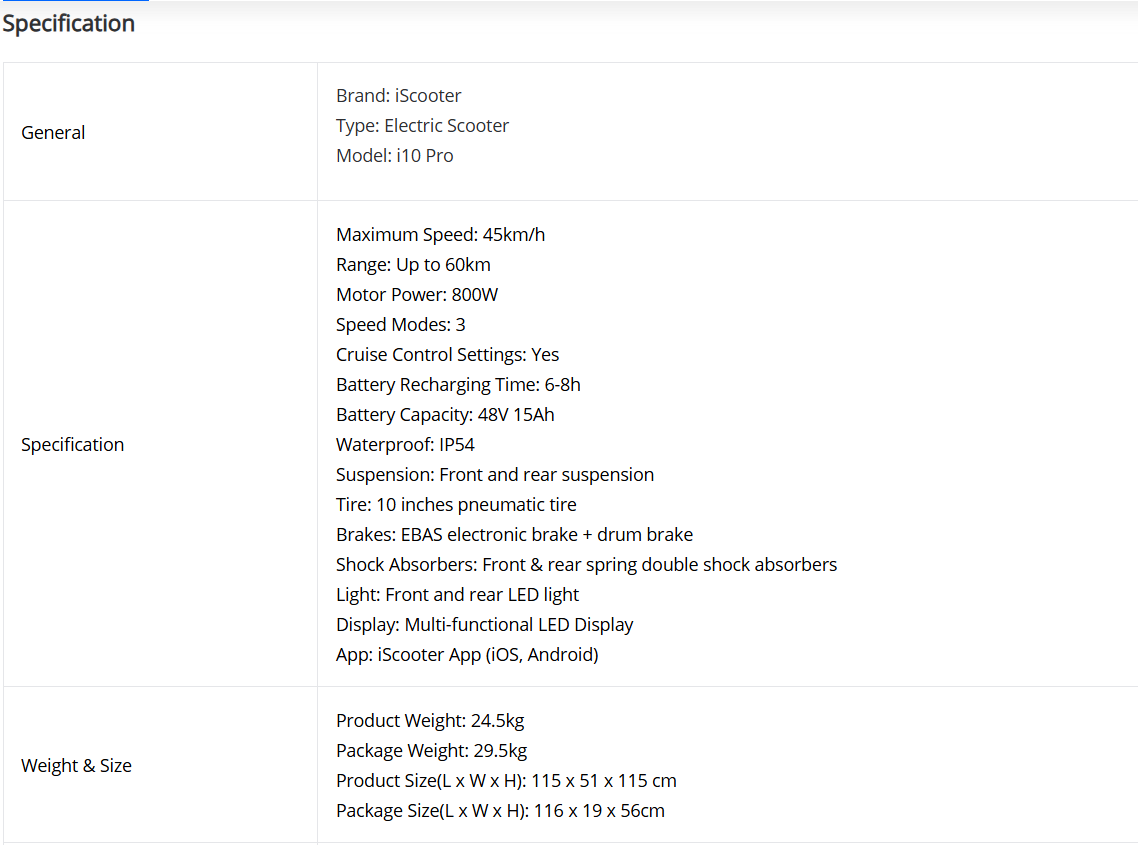Click 'Maximum Speed: 45km/h' text
Image resolution: width=1138 pixels, height=845 pixels.
pos(441,234)
